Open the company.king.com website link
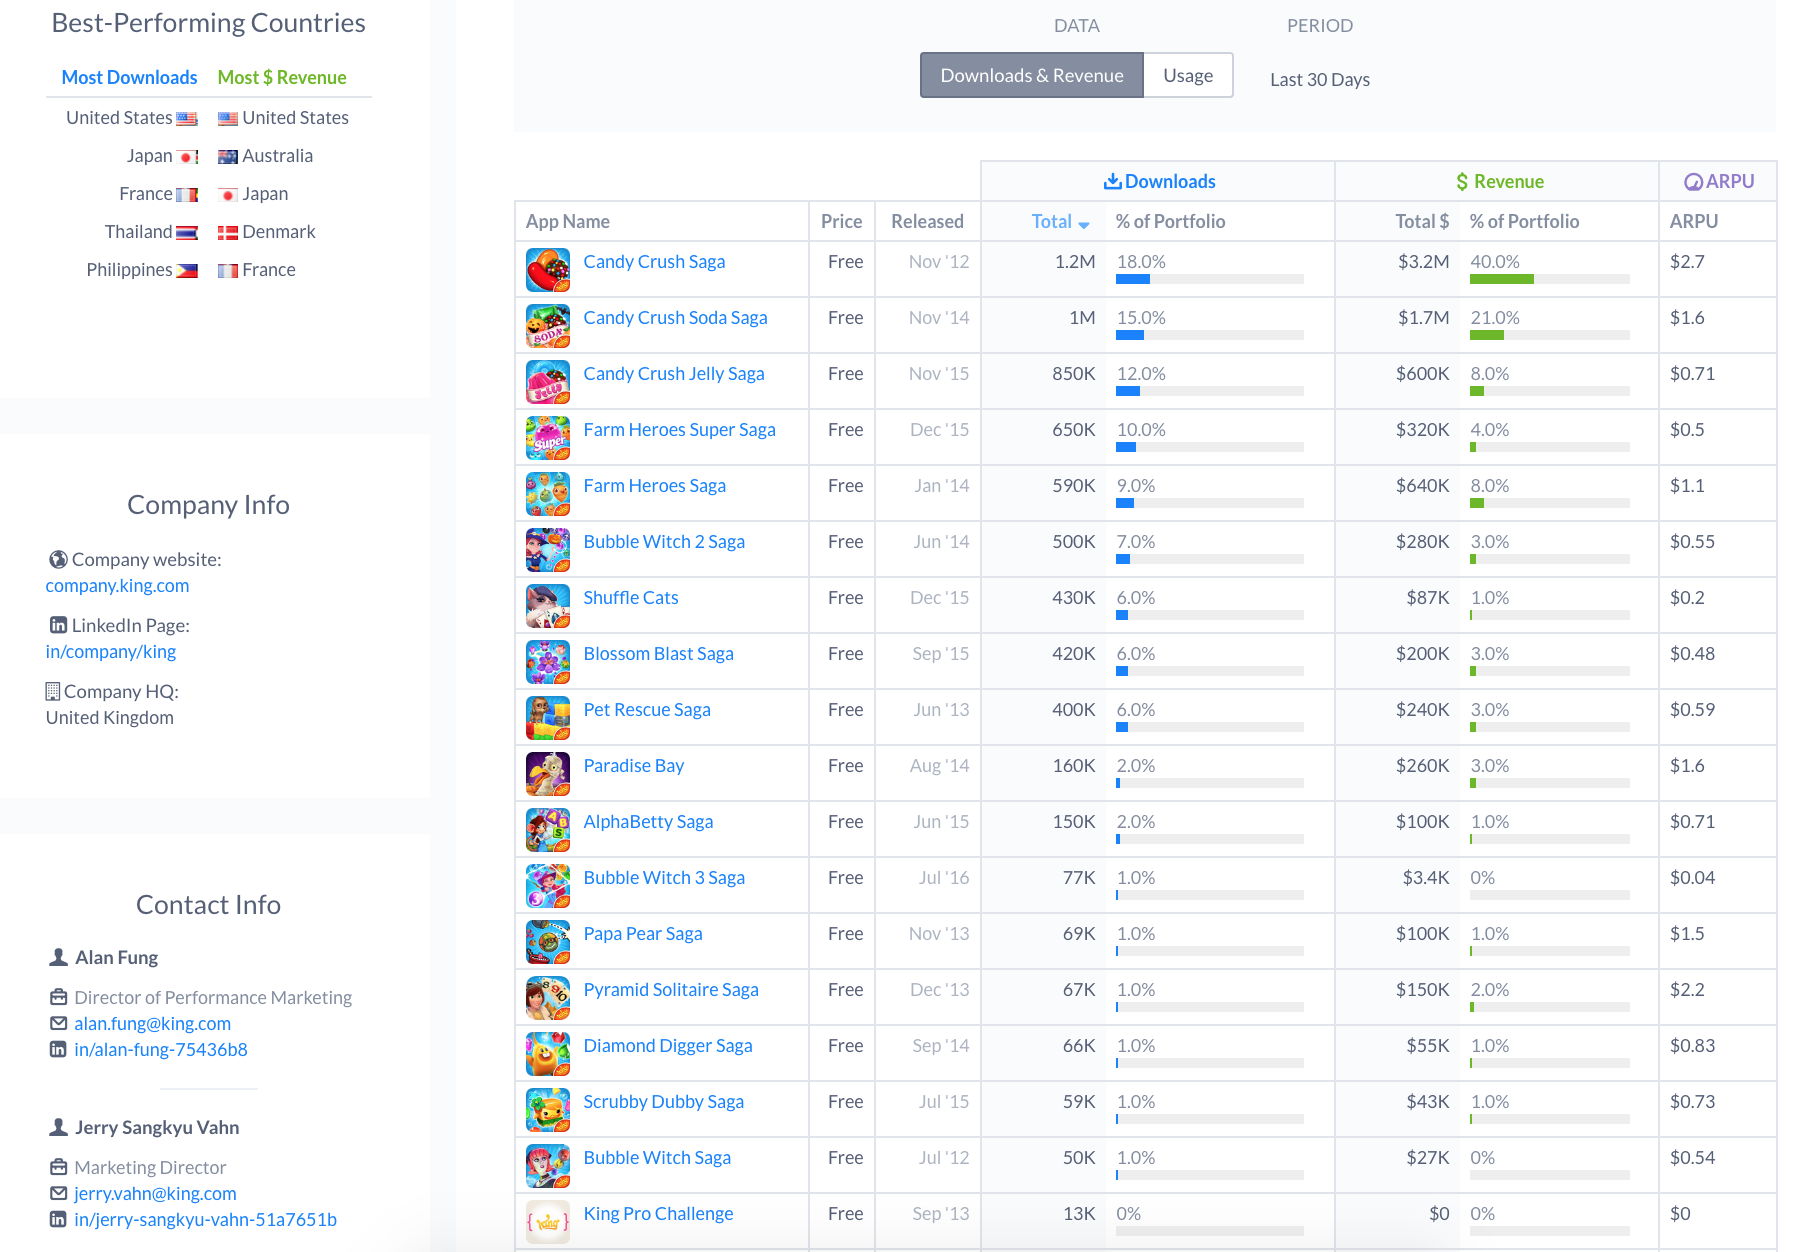The width and height of the screenshot is (1818, 1252). pos(117,585)
